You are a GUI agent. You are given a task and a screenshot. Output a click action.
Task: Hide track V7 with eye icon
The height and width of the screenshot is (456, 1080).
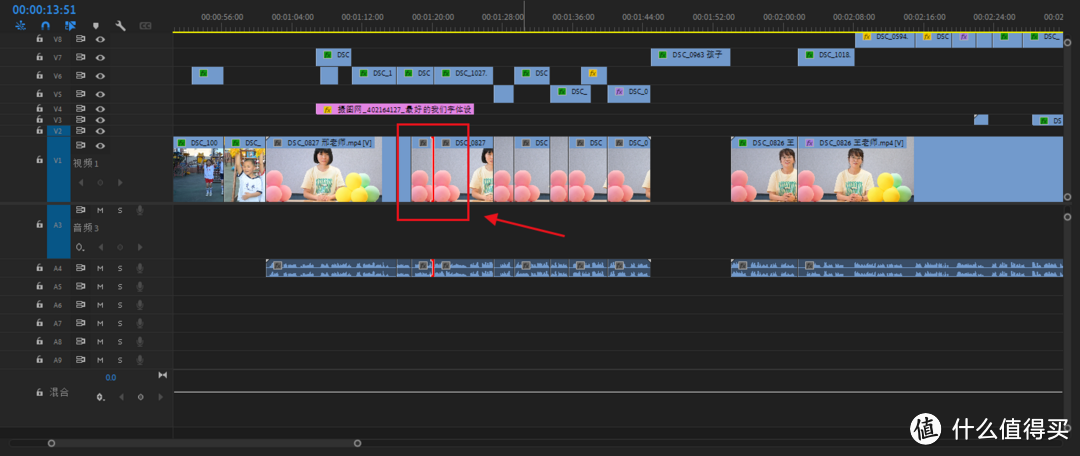101,58
